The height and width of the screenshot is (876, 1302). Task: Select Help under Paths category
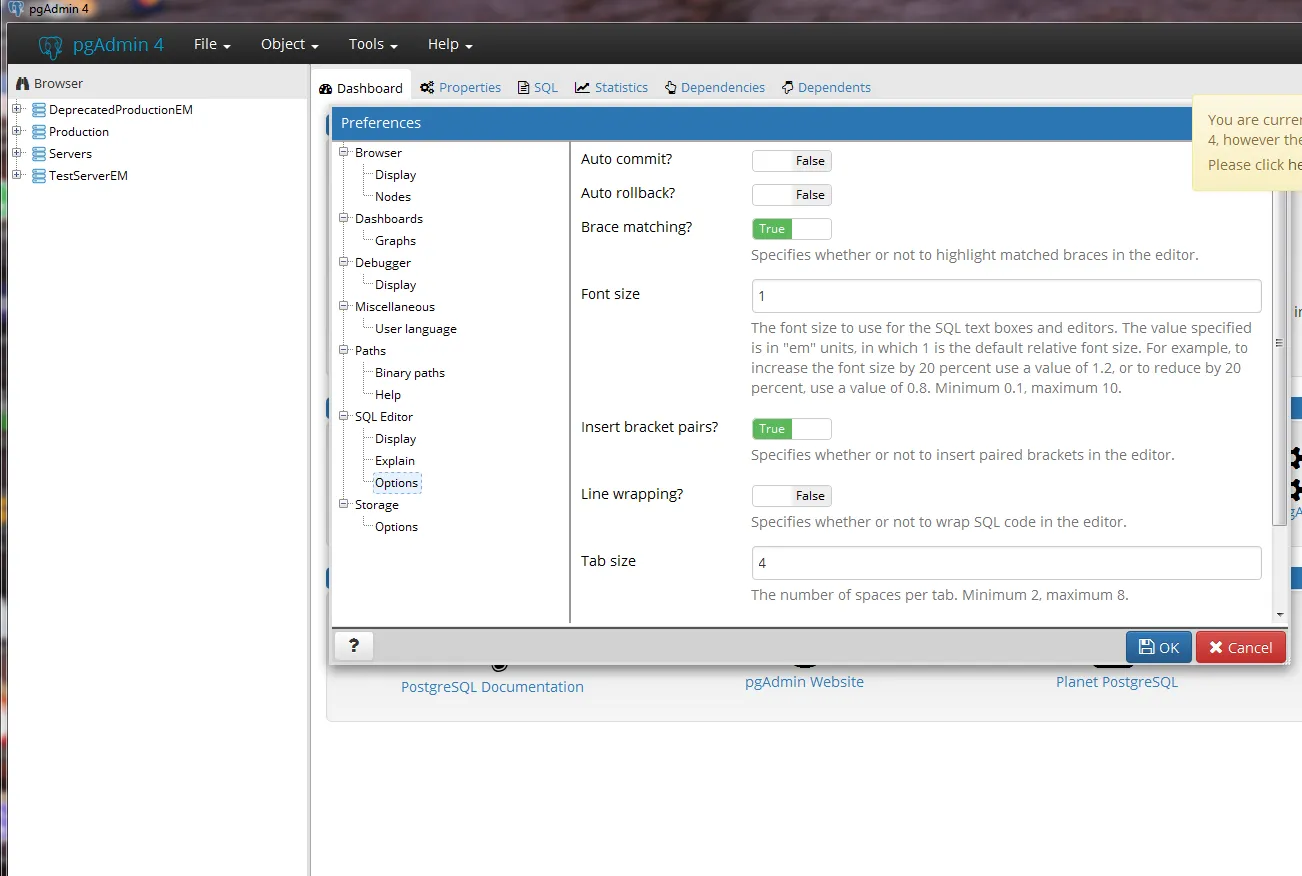[388, 395]
